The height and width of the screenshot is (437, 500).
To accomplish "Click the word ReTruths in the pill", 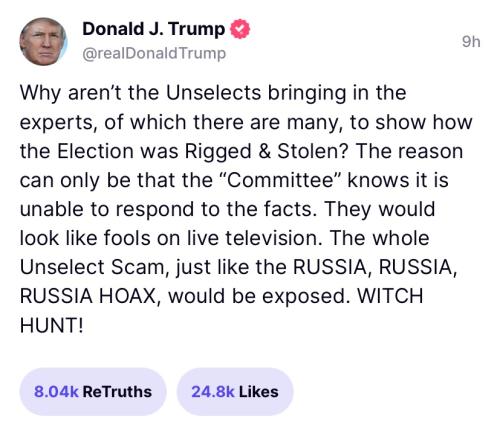I will point(117,392).
